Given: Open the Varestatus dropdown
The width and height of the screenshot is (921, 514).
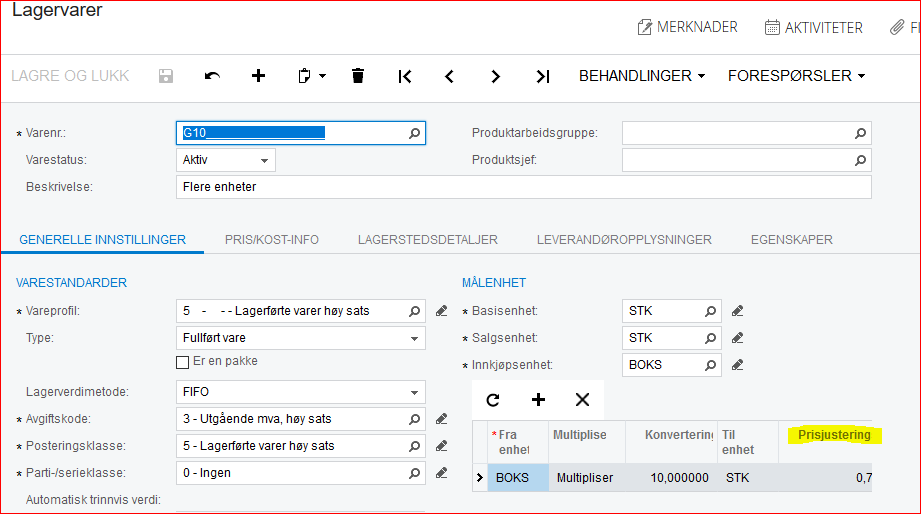Looking at the screenshot, I should [265, 160].
